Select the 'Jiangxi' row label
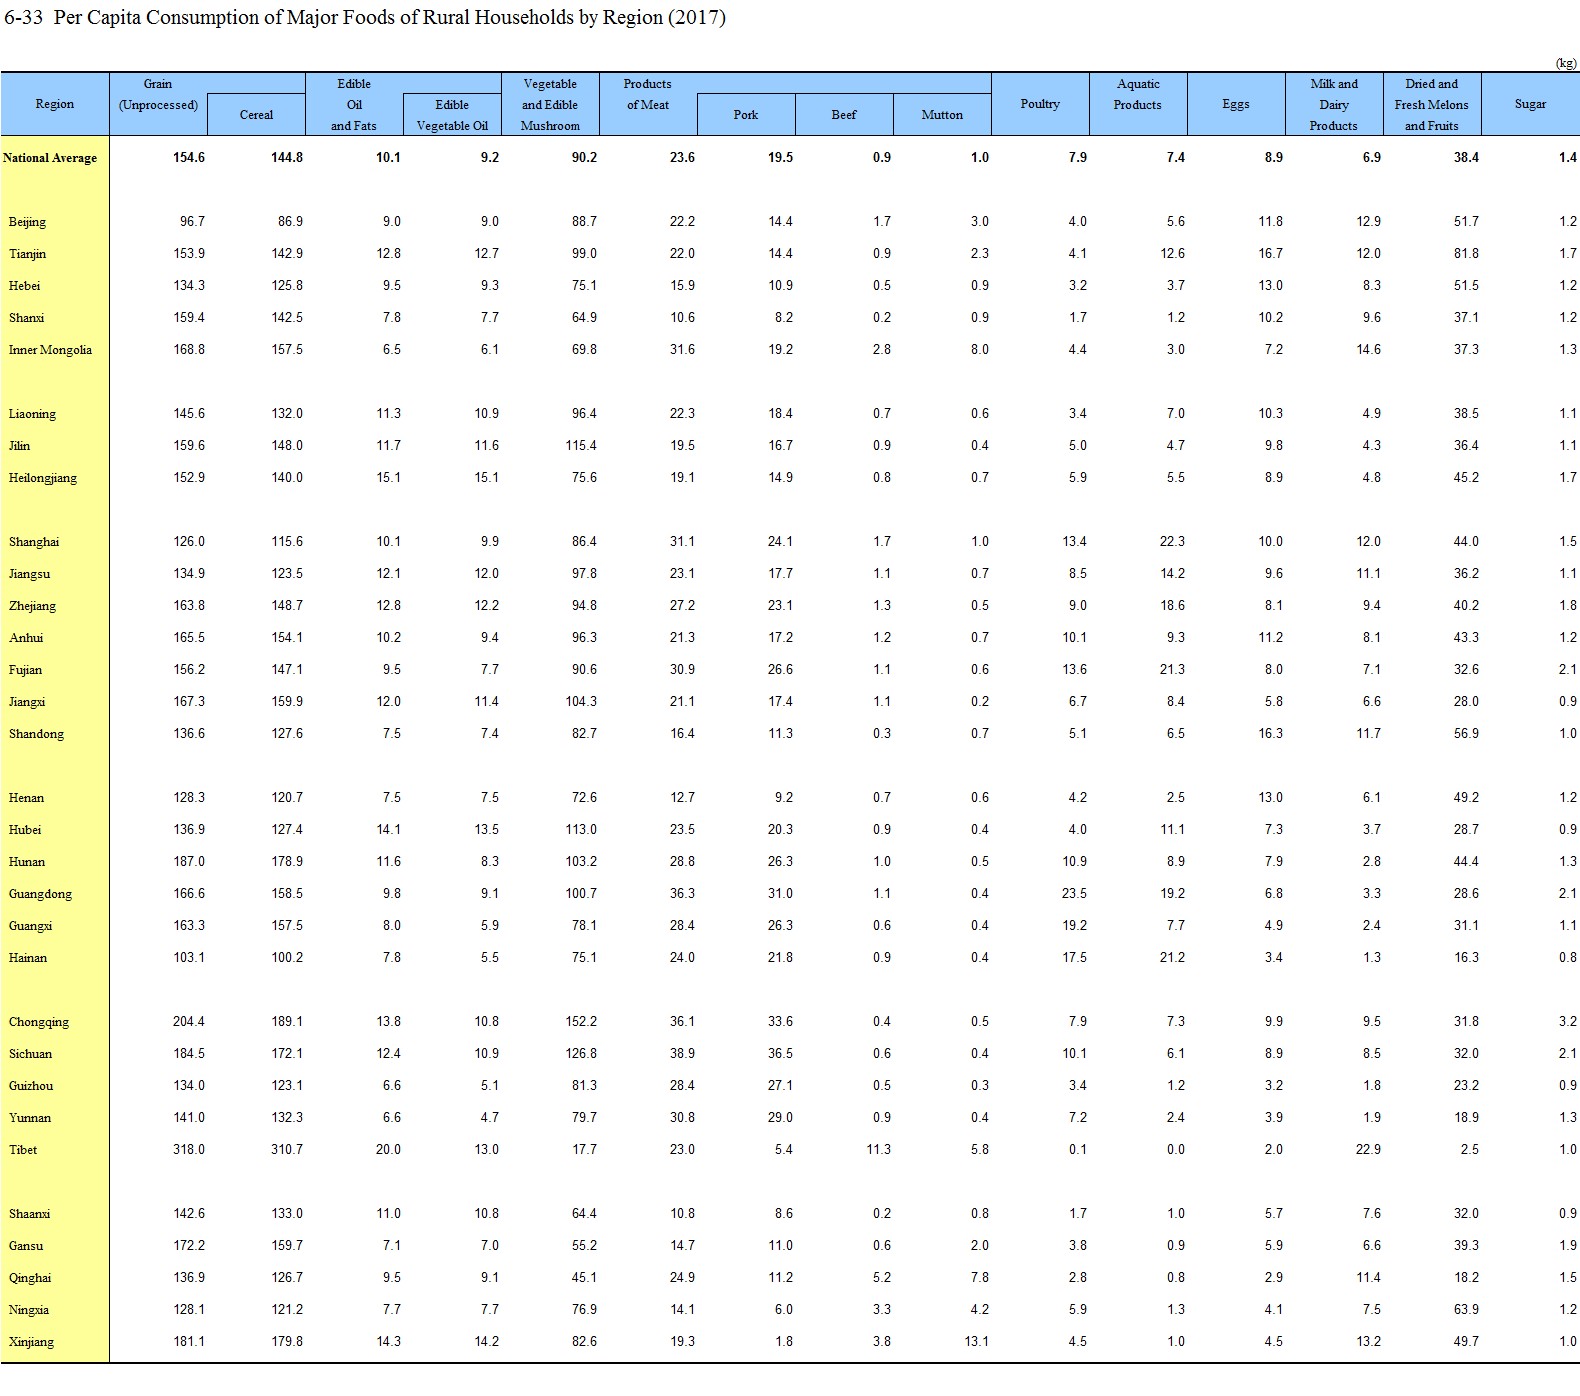 tap(27, 702)
